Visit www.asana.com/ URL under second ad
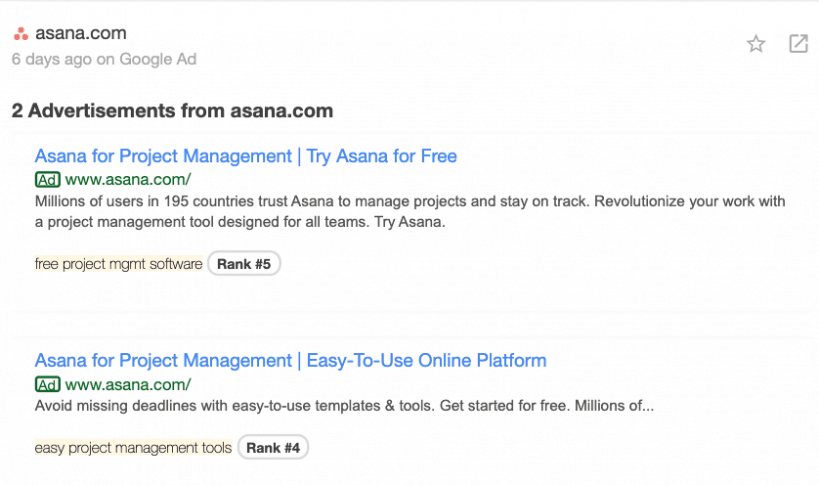The width and height of the screenshot is (819, 485). [128, 385]
